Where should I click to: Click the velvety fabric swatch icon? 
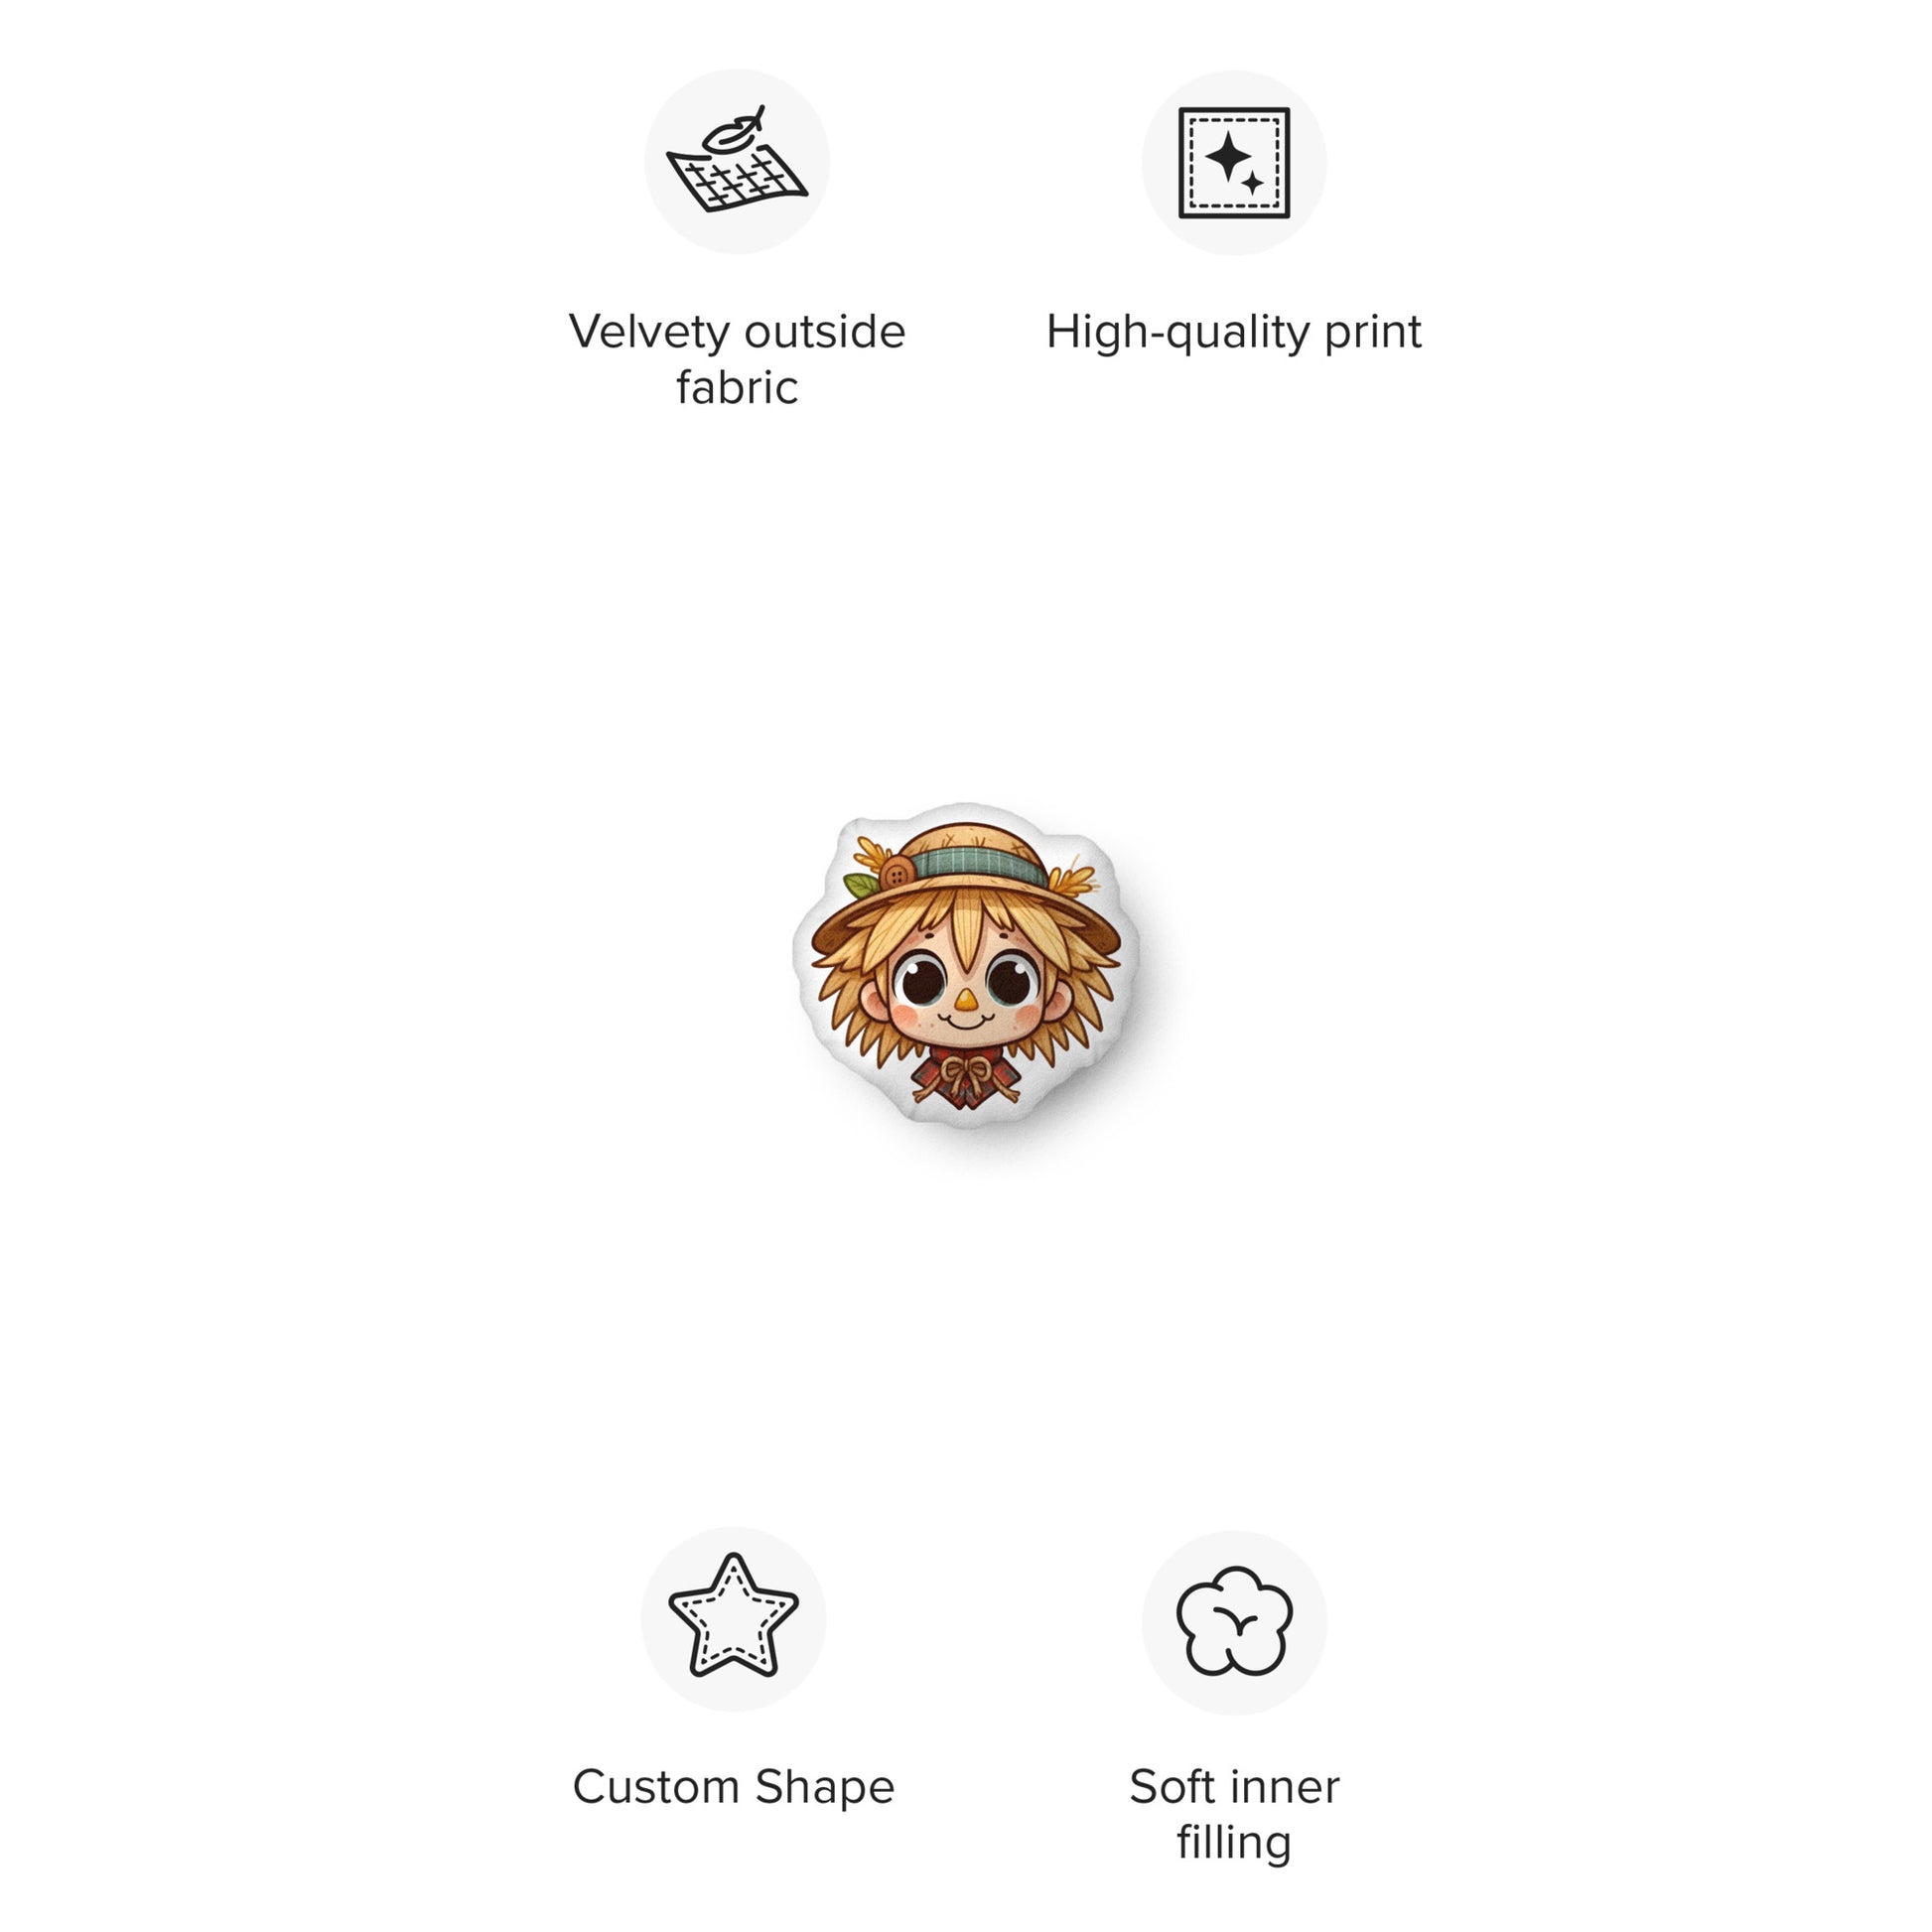pyautogui.click(x=737, y=161)
